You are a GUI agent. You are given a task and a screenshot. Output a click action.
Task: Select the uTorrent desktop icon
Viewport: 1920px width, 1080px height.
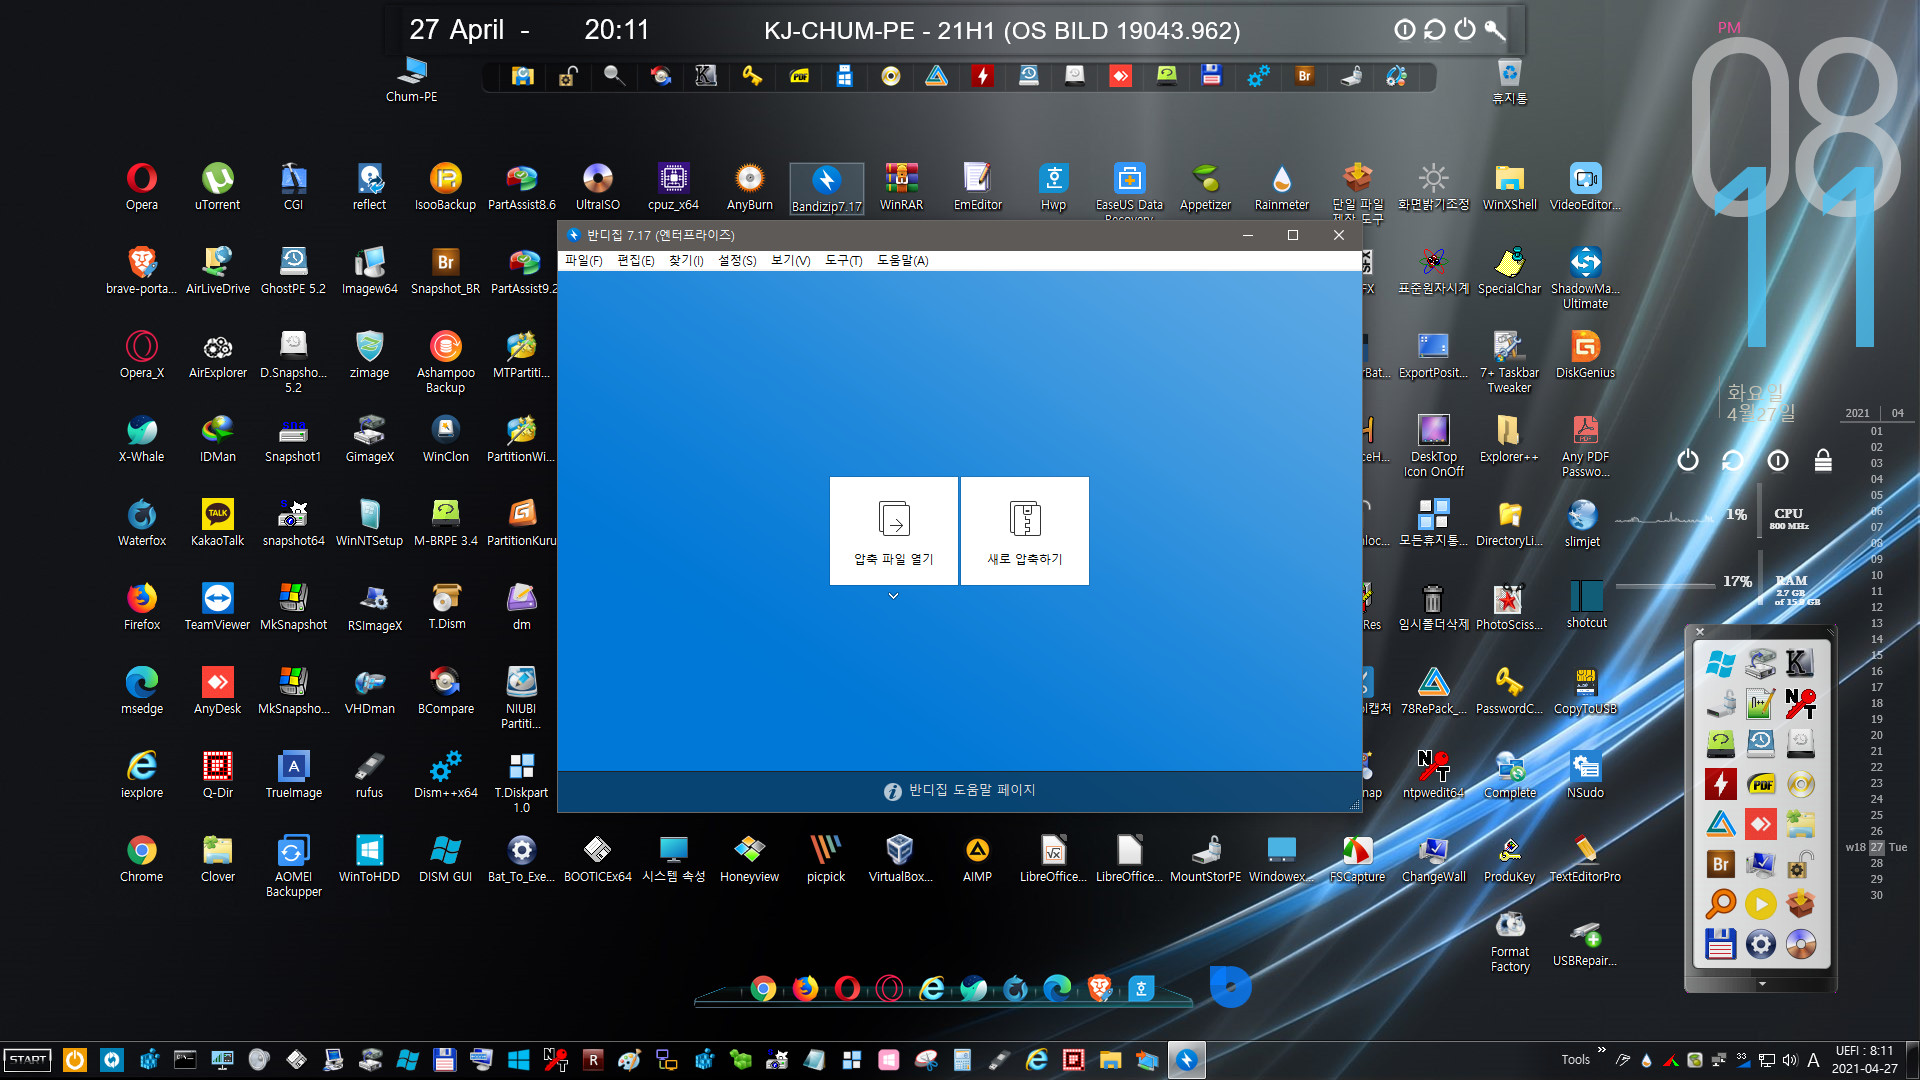point(217,187)
